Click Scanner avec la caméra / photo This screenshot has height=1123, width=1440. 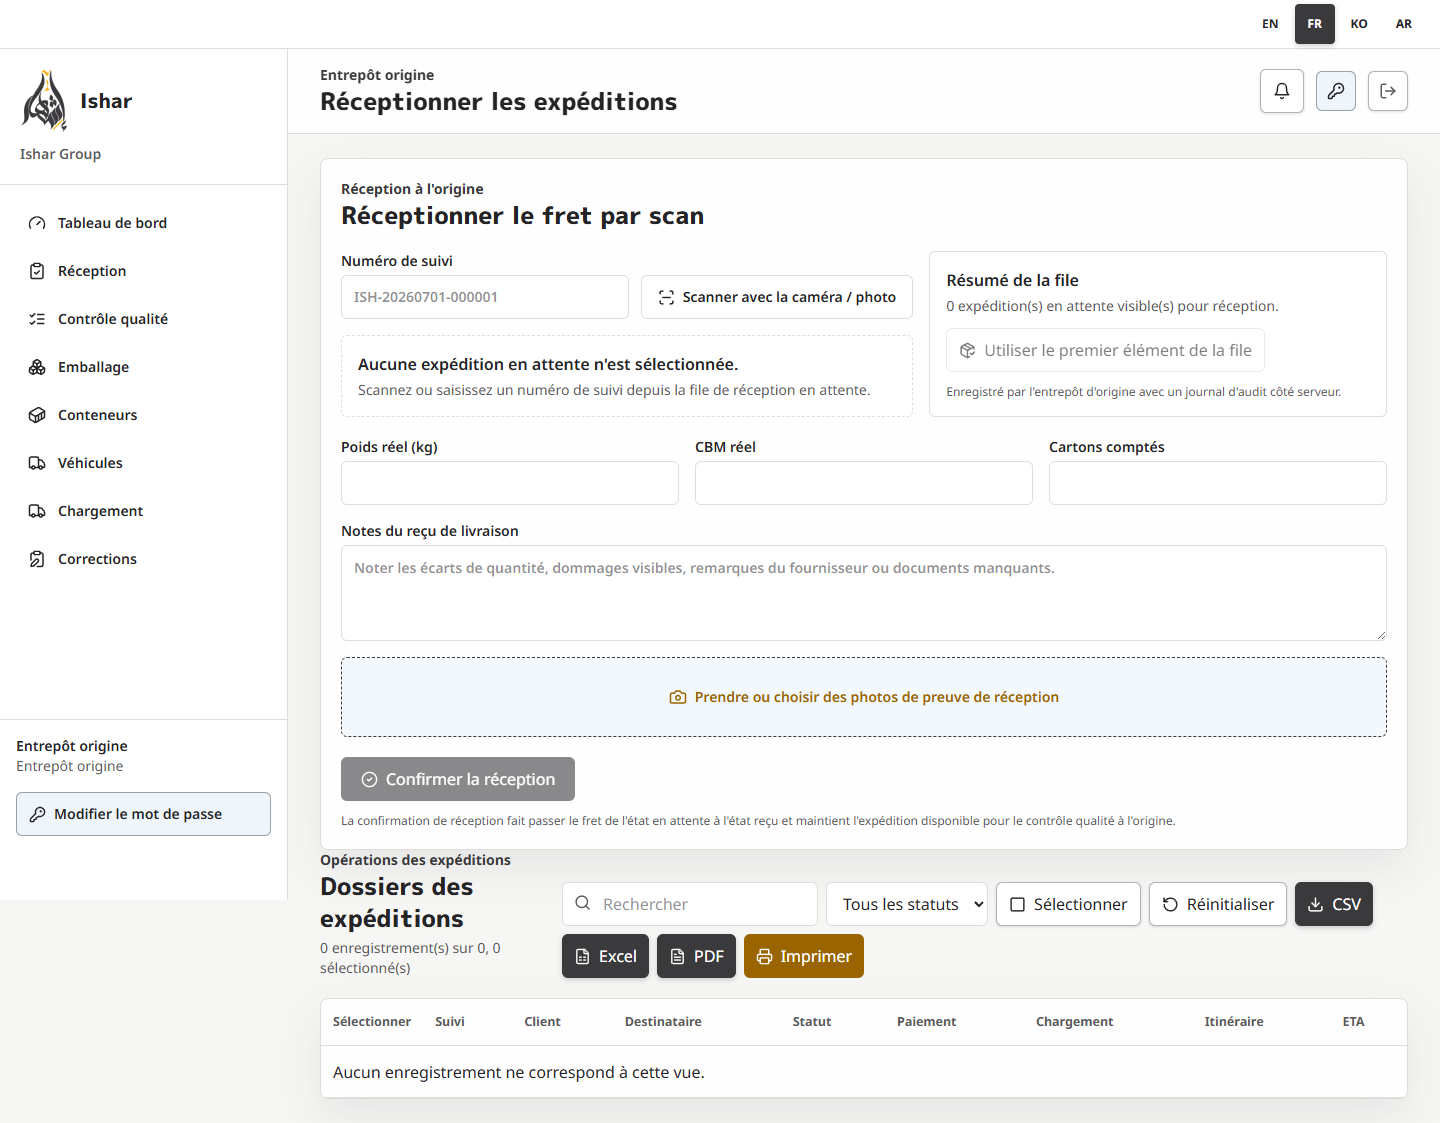click(777, 297)
